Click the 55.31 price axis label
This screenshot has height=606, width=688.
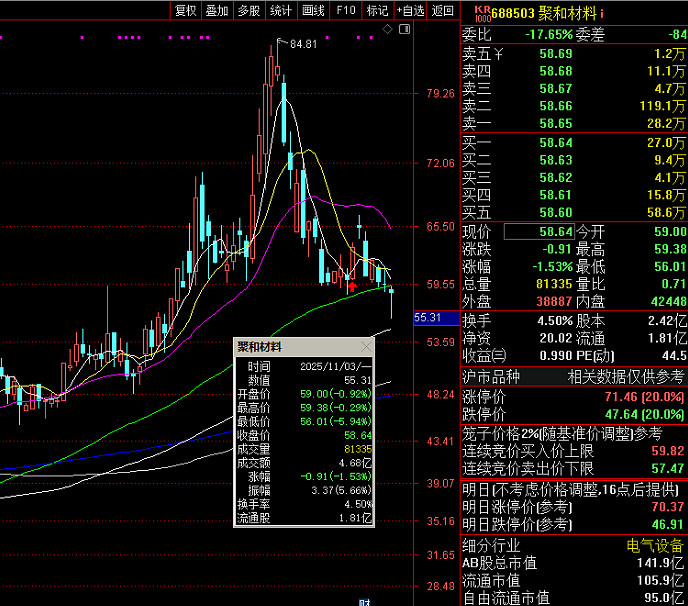click(x=428, y=318)
